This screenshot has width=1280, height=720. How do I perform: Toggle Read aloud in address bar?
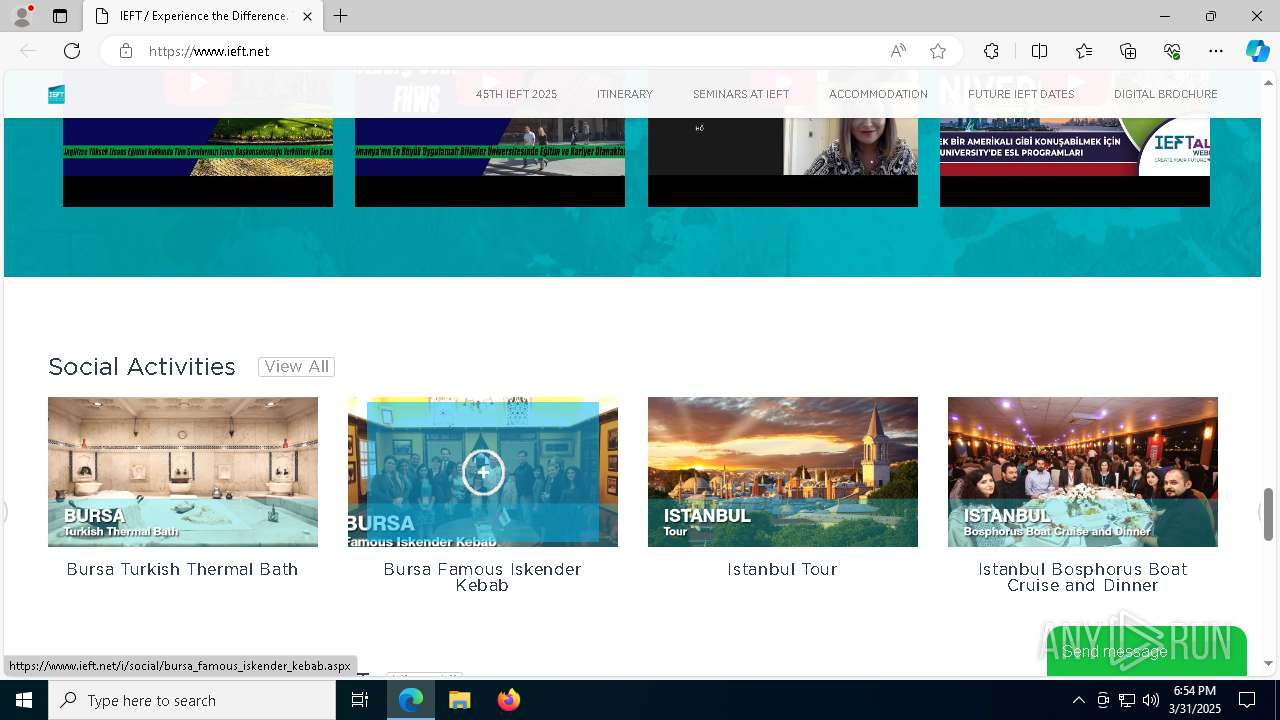click(x=898, y=51)
